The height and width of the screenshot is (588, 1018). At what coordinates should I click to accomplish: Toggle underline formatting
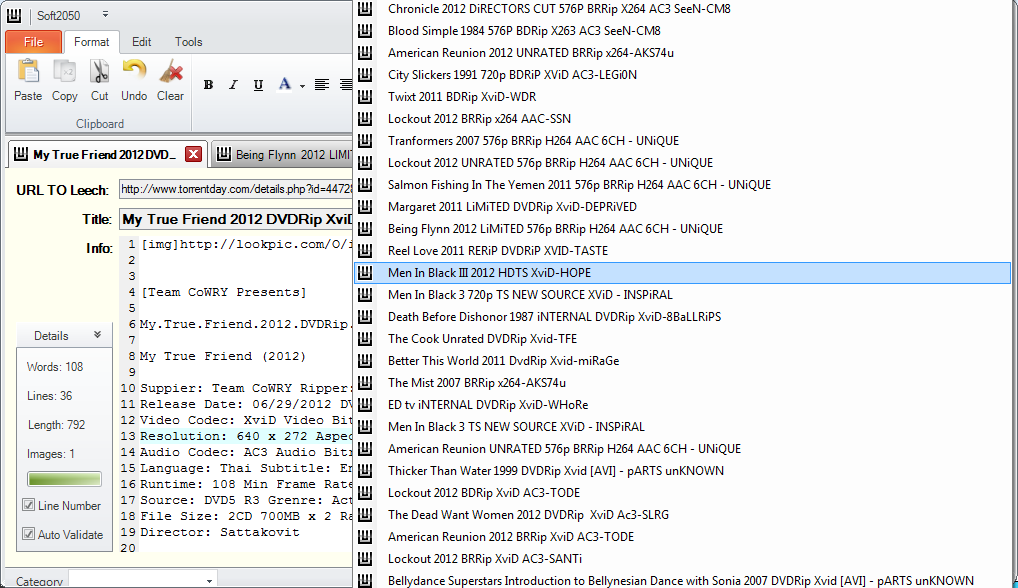tap(258, 85)
